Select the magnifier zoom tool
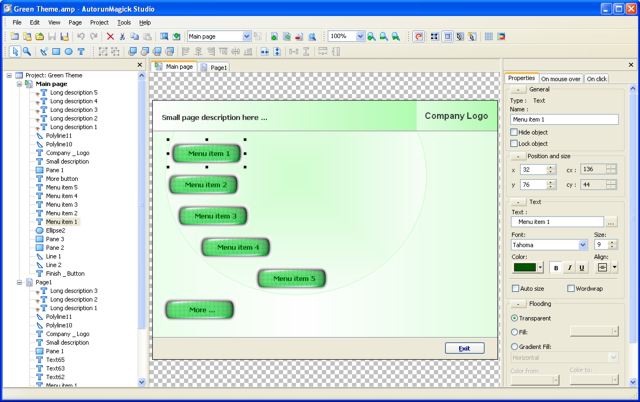 tap(27, 51)
